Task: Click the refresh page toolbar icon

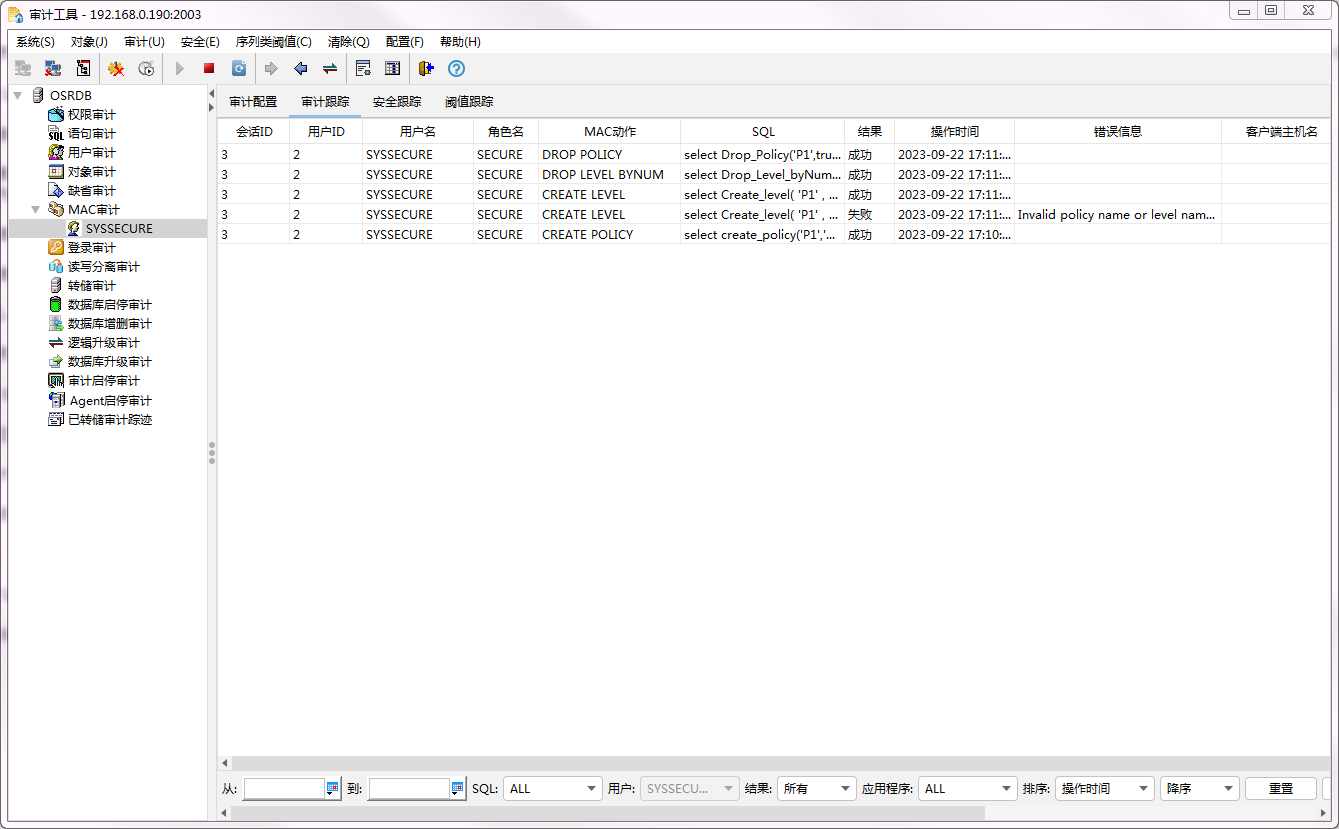Action: pos(239,69)
